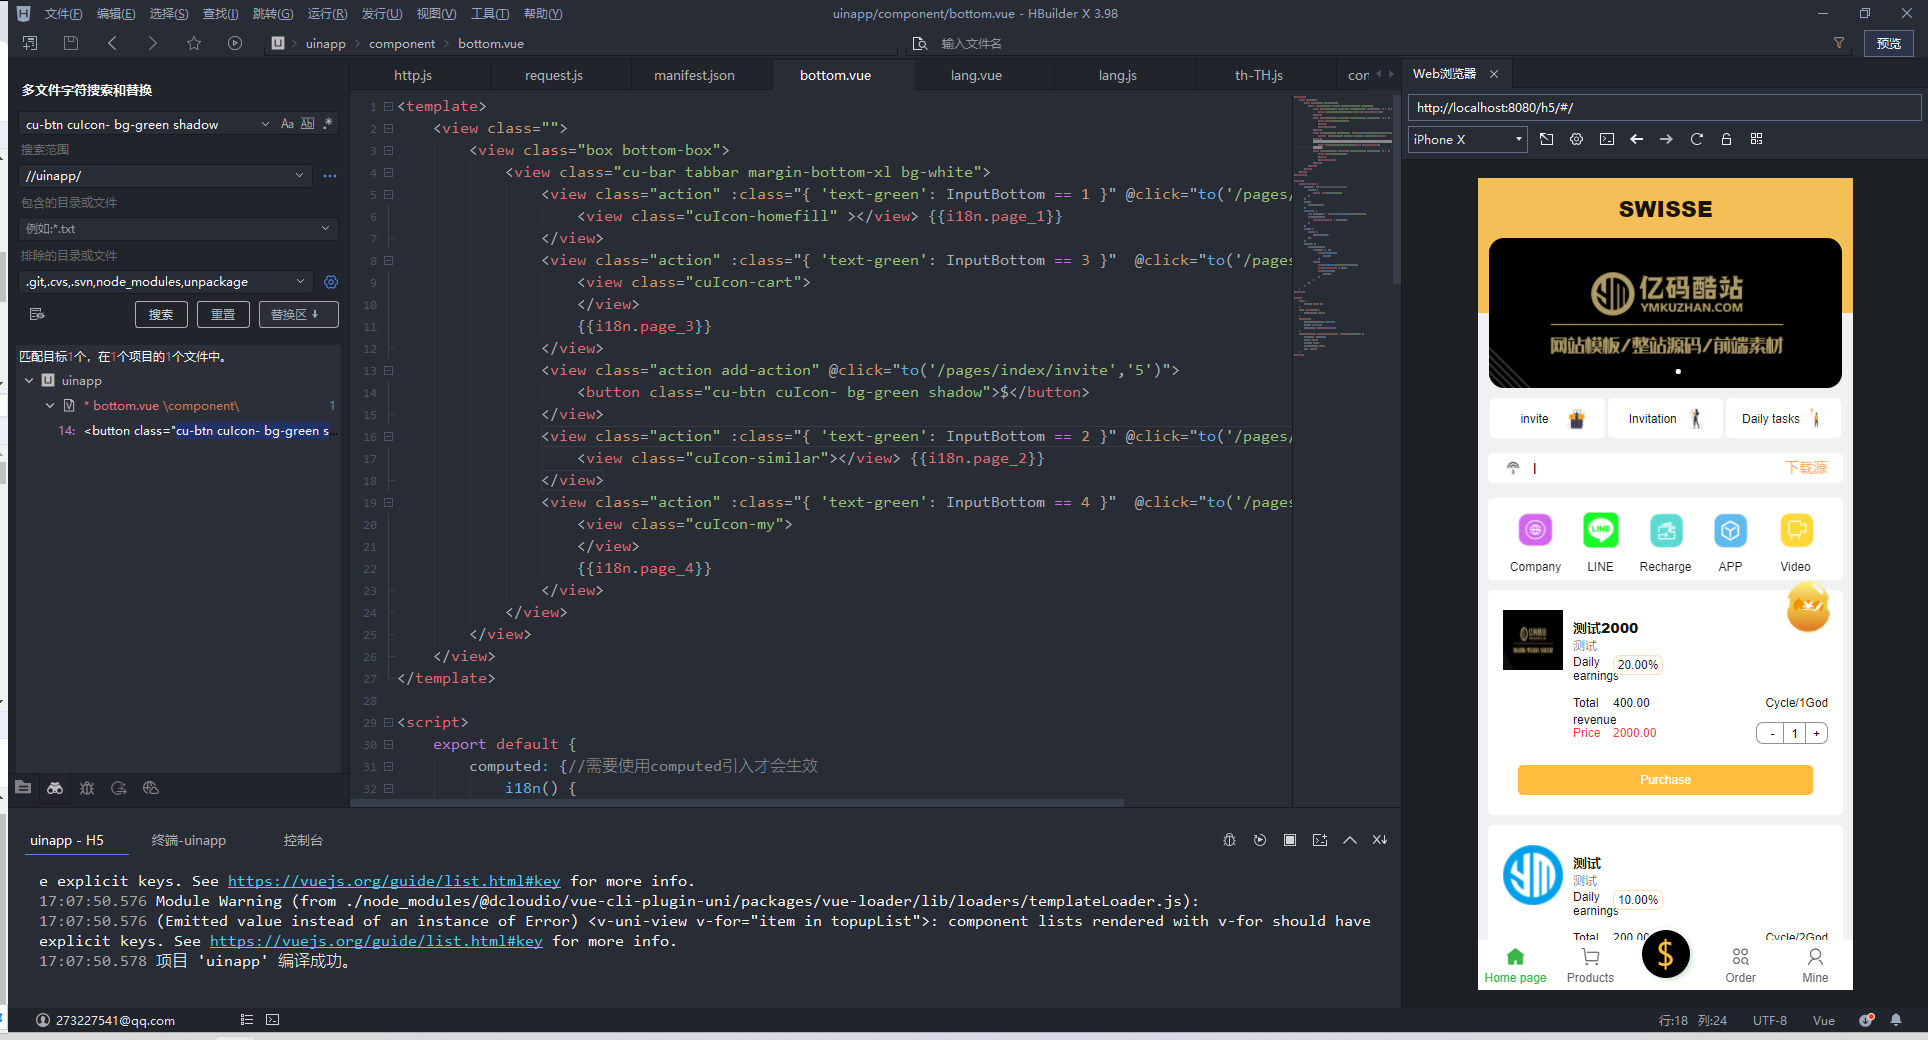Open browser devtools console icon

pyautogui.click(x=1606, y=139)
